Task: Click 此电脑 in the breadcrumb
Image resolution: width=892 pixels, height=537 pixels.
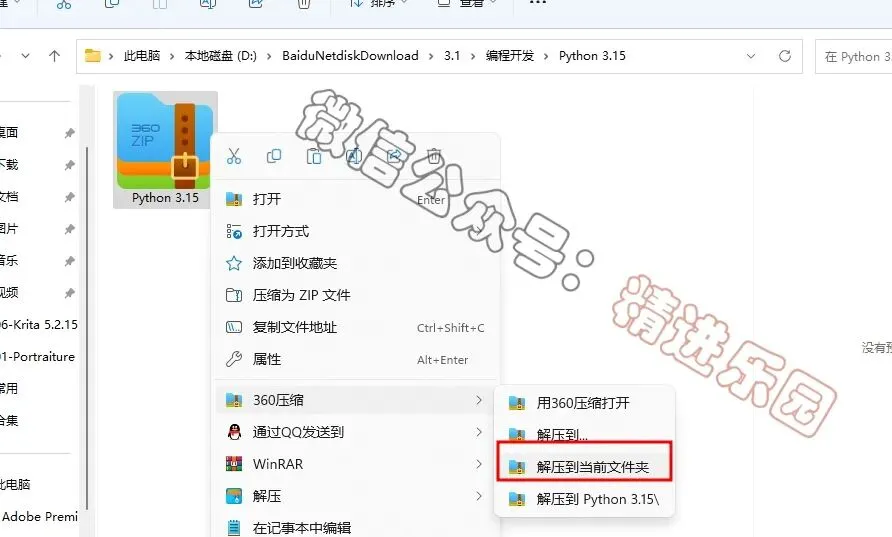Action: [142, 56]
